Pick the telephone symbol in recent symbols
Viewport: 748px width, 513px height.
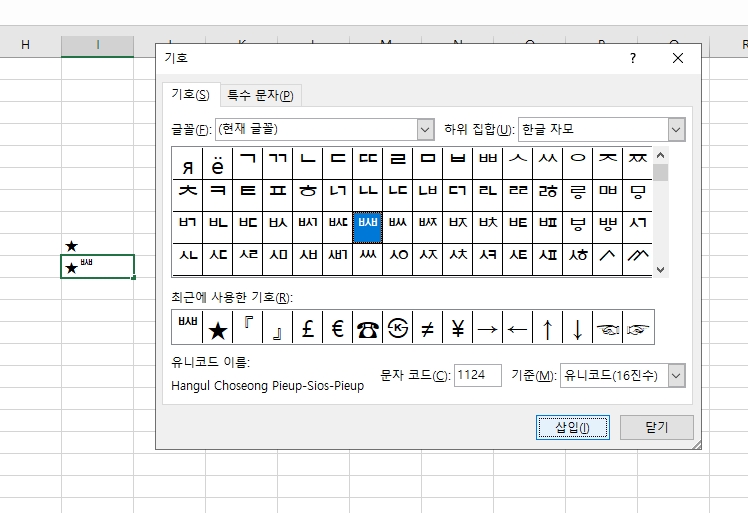(367, 327)
